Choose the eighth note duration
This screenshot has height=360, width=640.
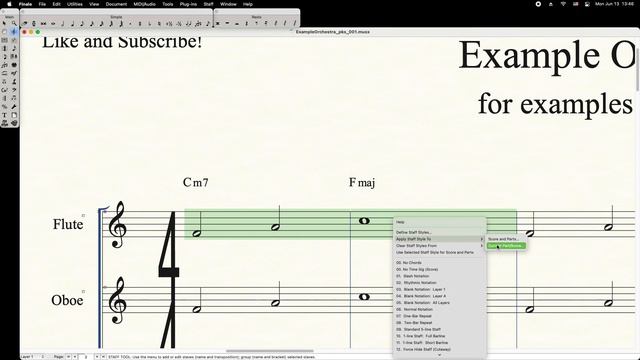click(x=82, y=24)
